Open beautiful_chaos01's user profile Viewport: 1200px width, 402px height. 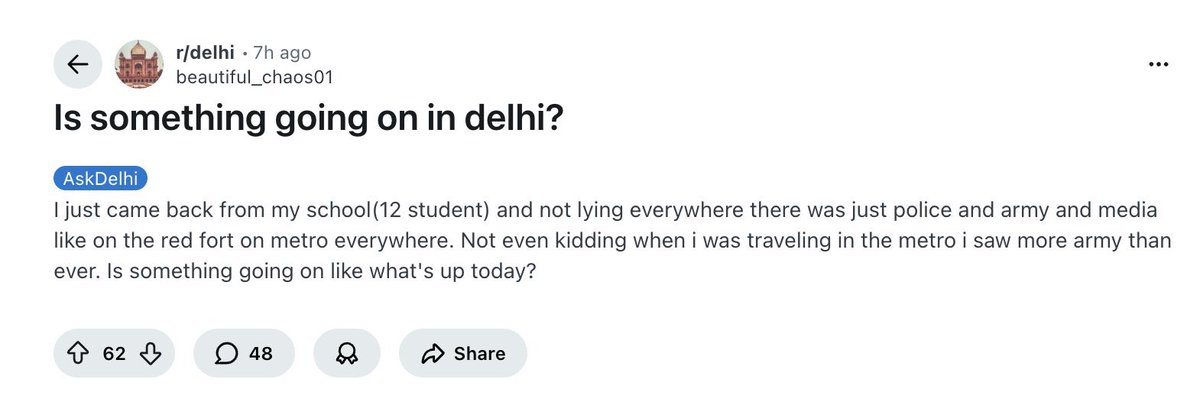click(254, 77)
